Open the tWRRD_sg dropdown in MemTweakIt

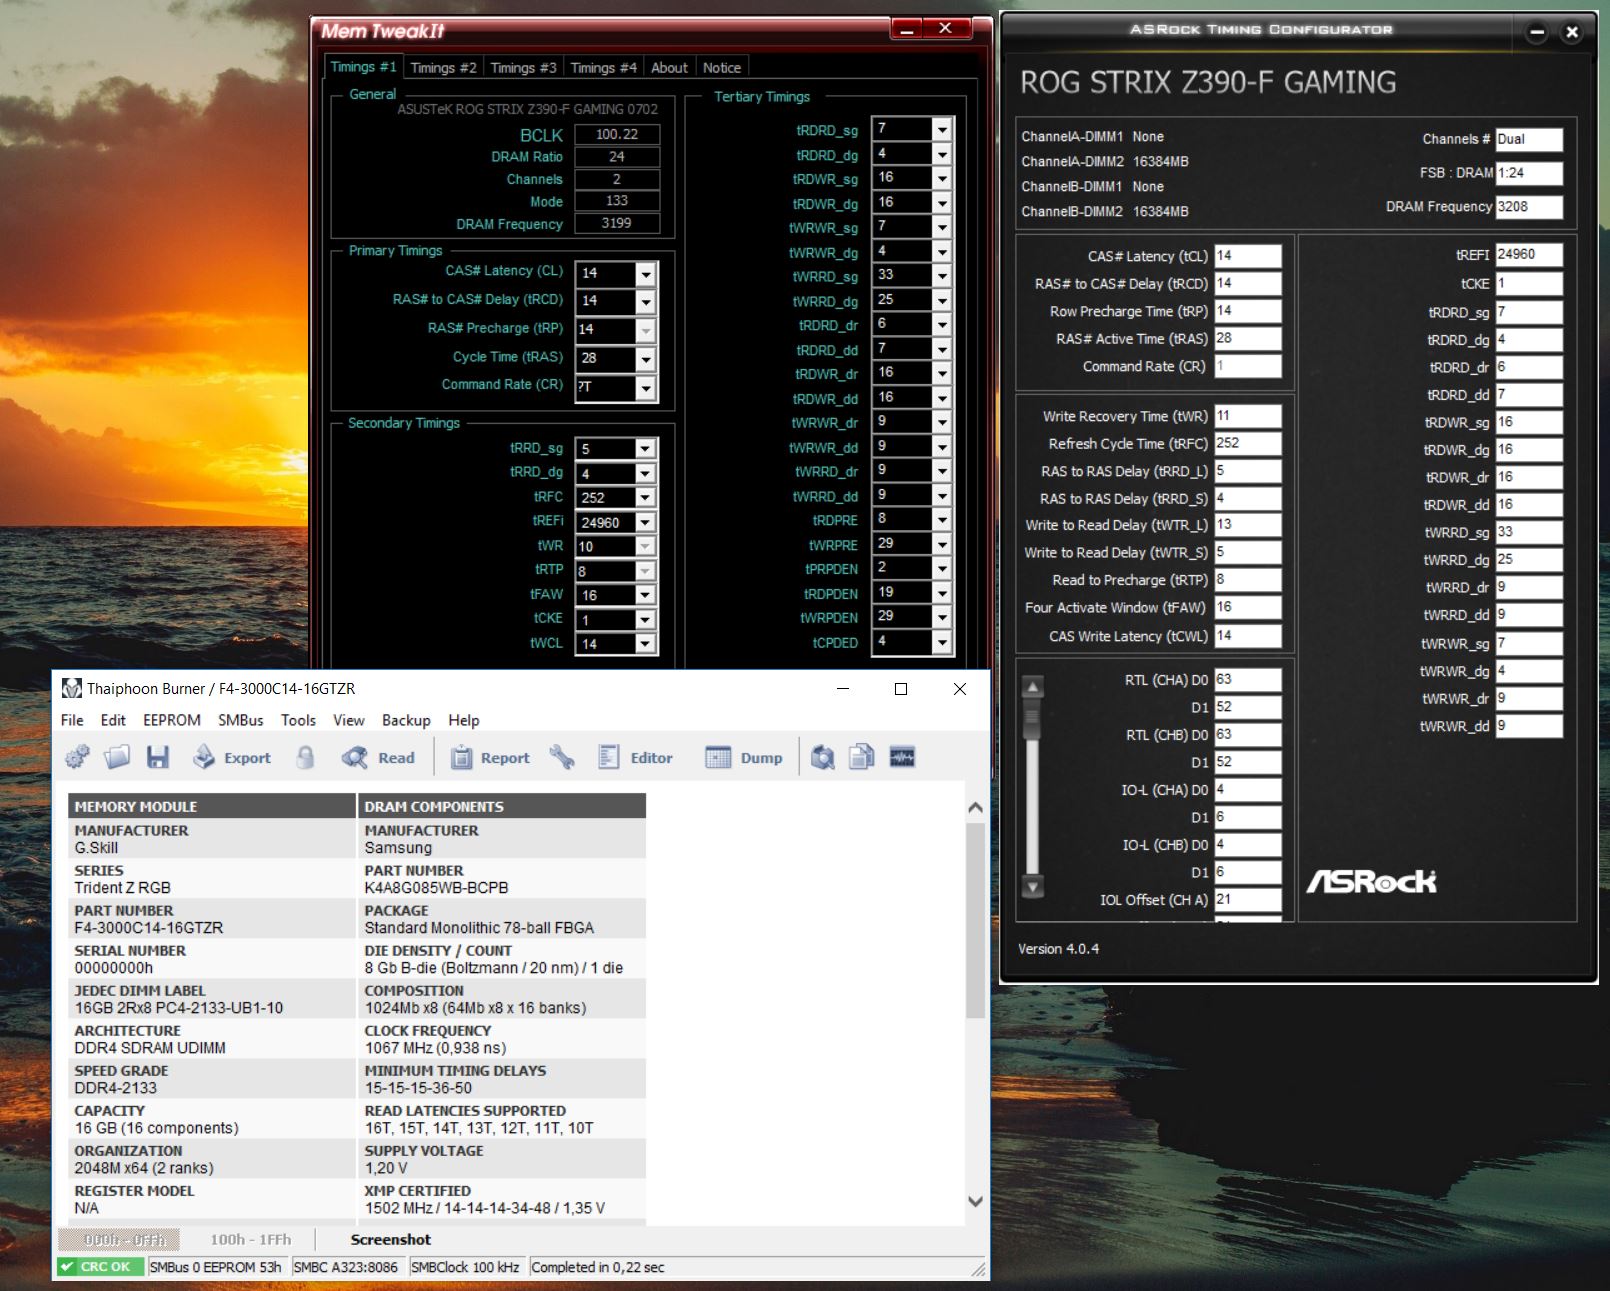pyautogui.click(x=942, y=277)
